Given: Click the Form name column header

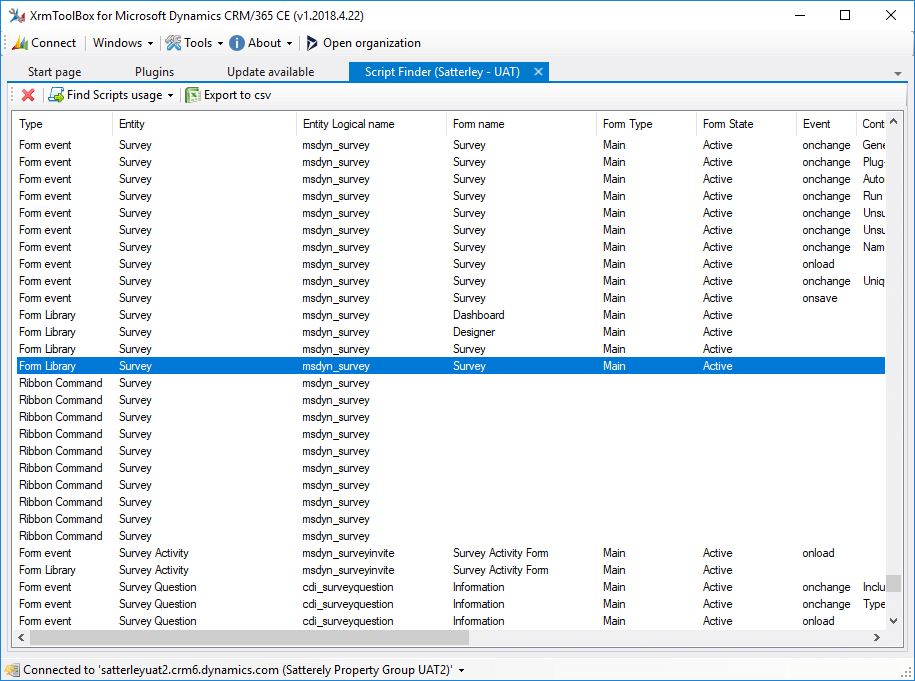Looking at the screenshot, I should pos(522,124).
